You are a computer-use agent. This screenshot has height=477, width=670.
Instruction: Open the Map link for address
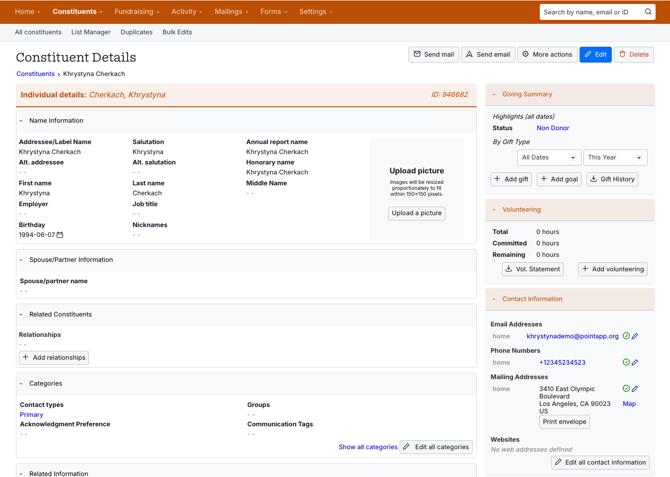pyautogui.click(x=629, y=403)
